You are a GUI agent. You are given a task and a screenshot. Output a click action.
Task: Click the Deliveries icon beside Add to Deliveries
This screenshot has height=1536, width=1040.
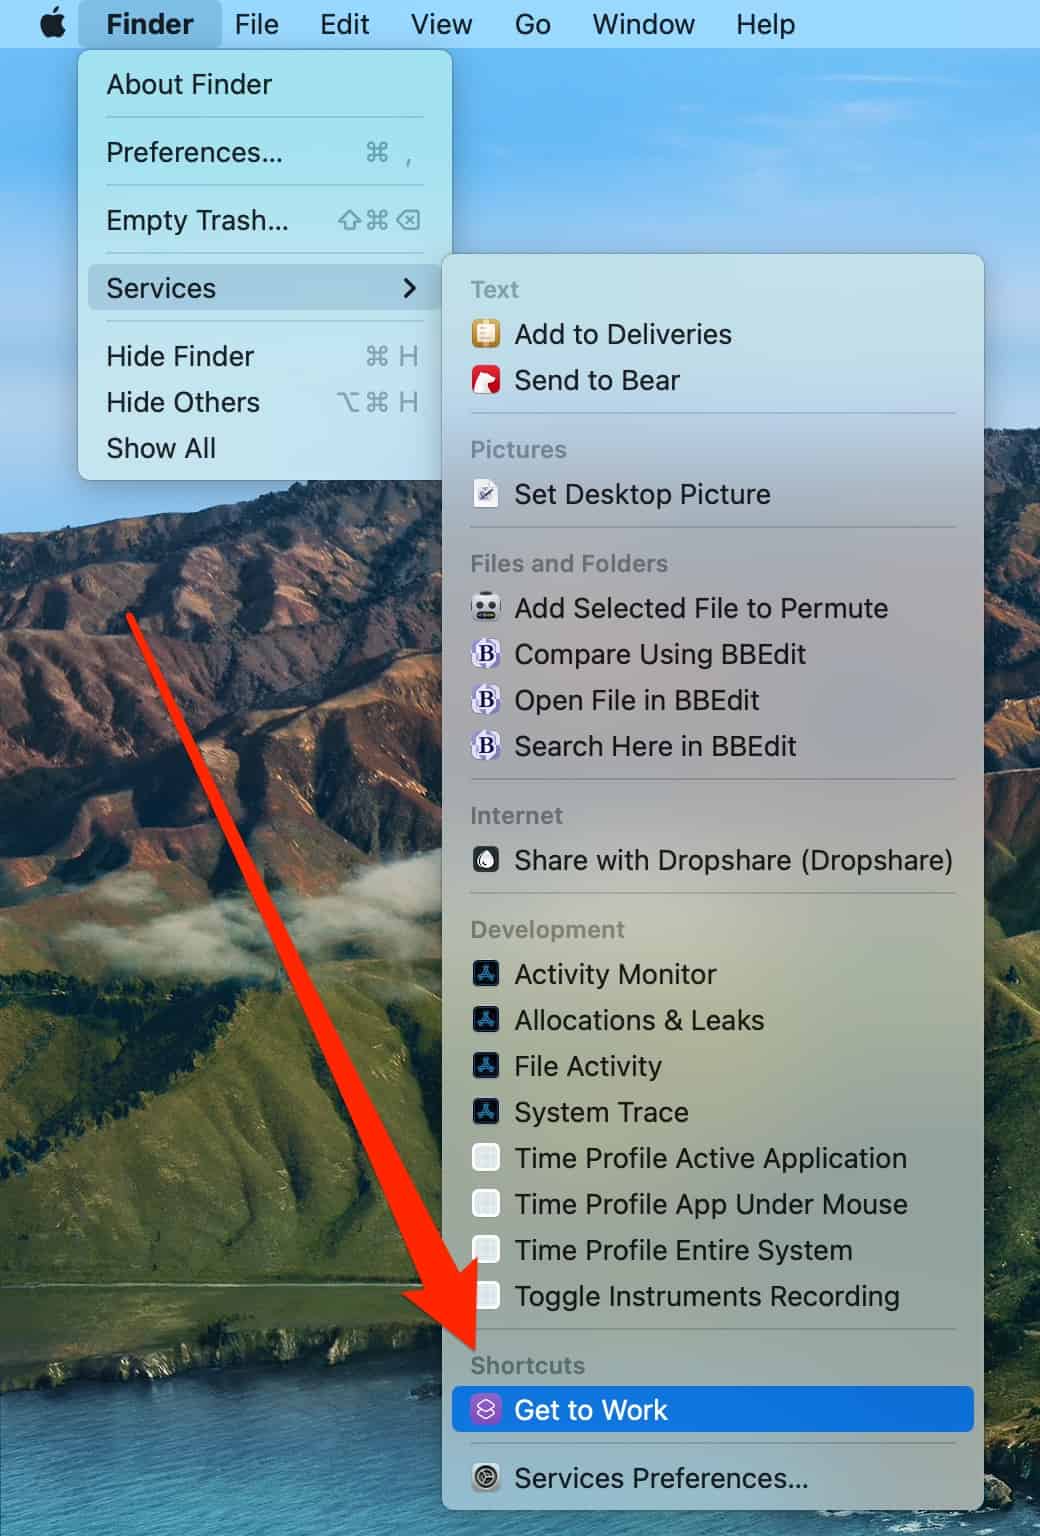pos(486,333)
